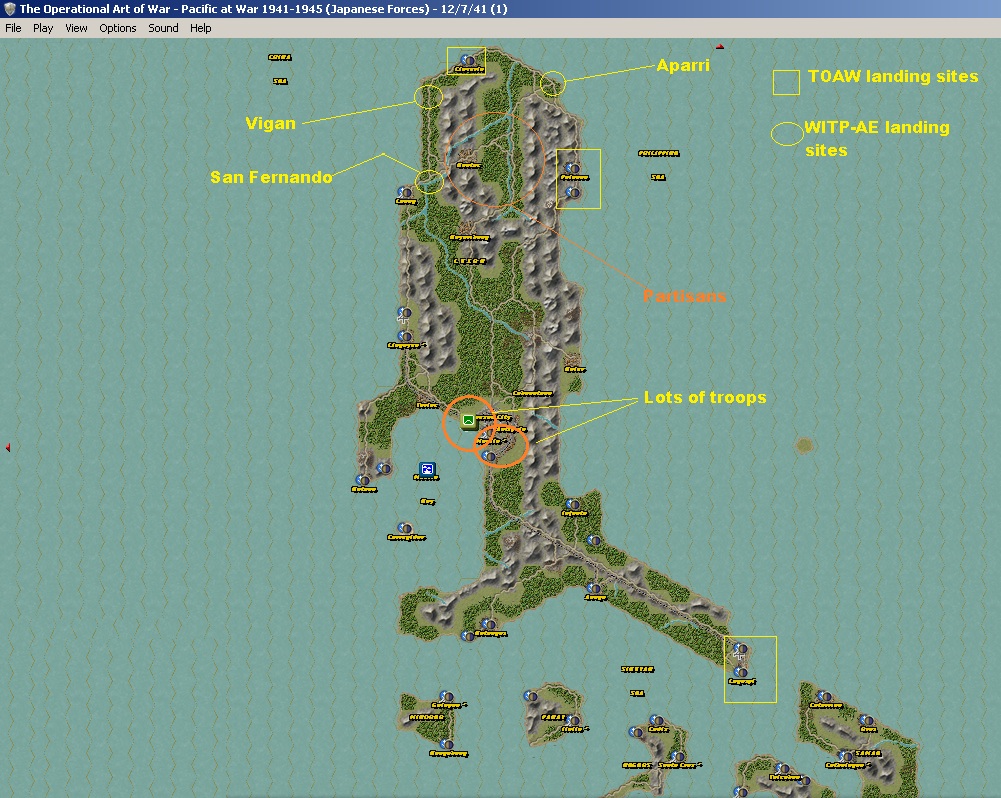Screen dimensions: 1001x798
Task: Select the blue naval unit counter in Manila Bay
Action: click(427, 469)
